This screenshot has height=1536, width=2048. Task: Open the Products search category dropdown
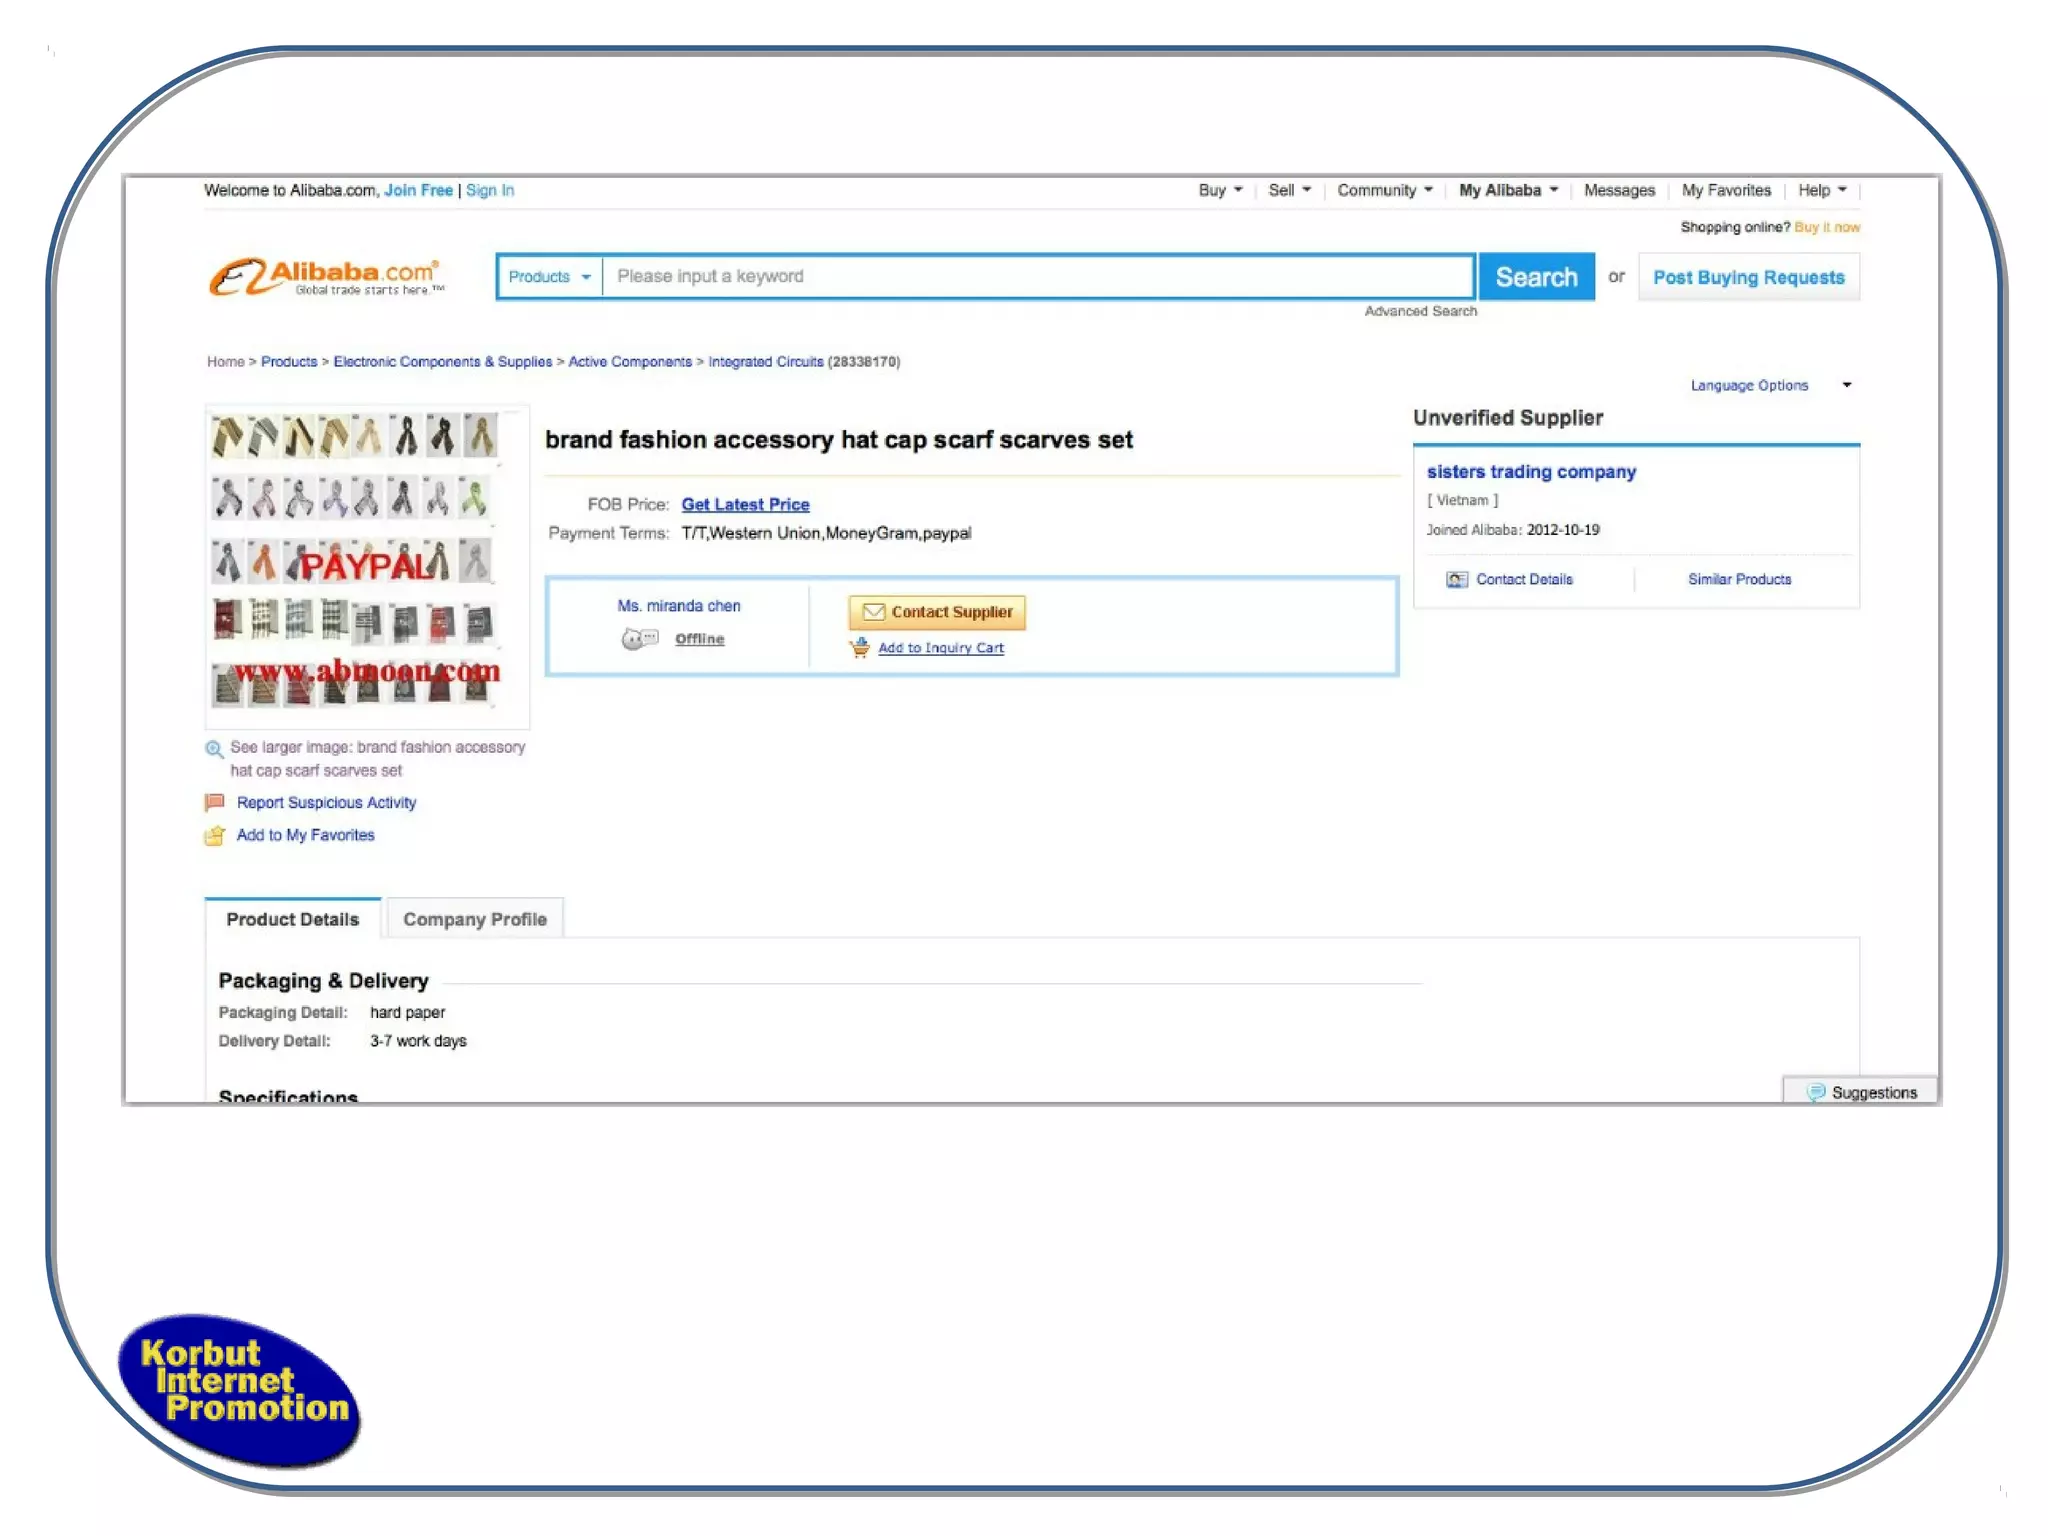549,277
